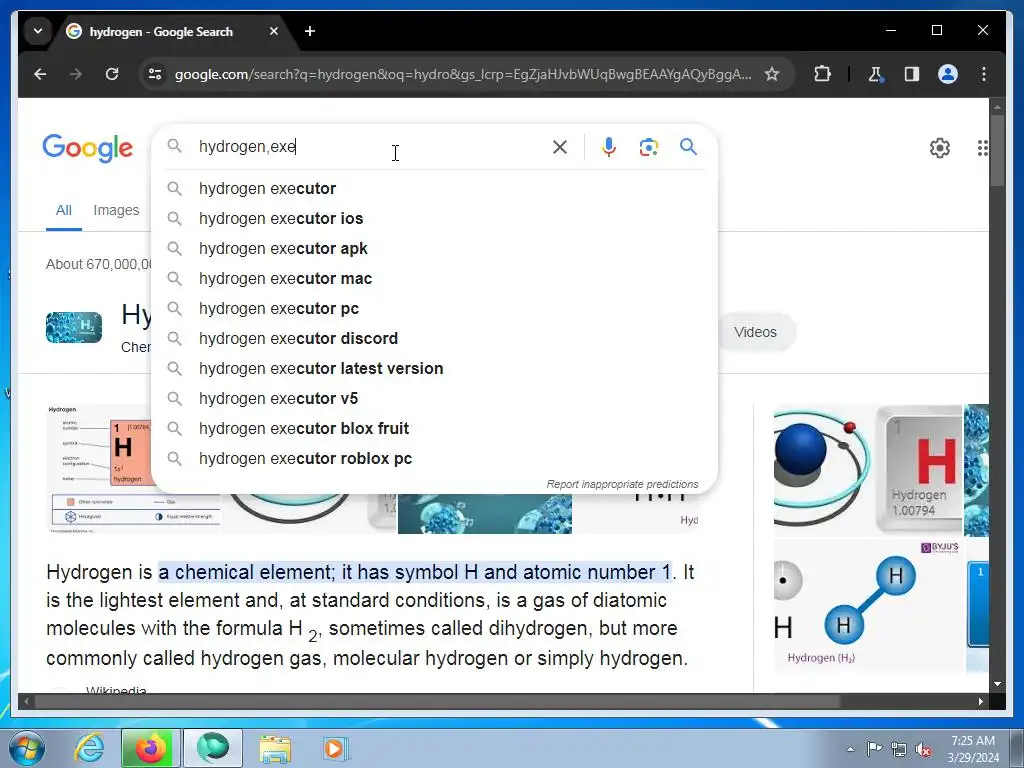Show hidden system tray icons
Viewport: 1024px width, 768px height.
(850, 749)
